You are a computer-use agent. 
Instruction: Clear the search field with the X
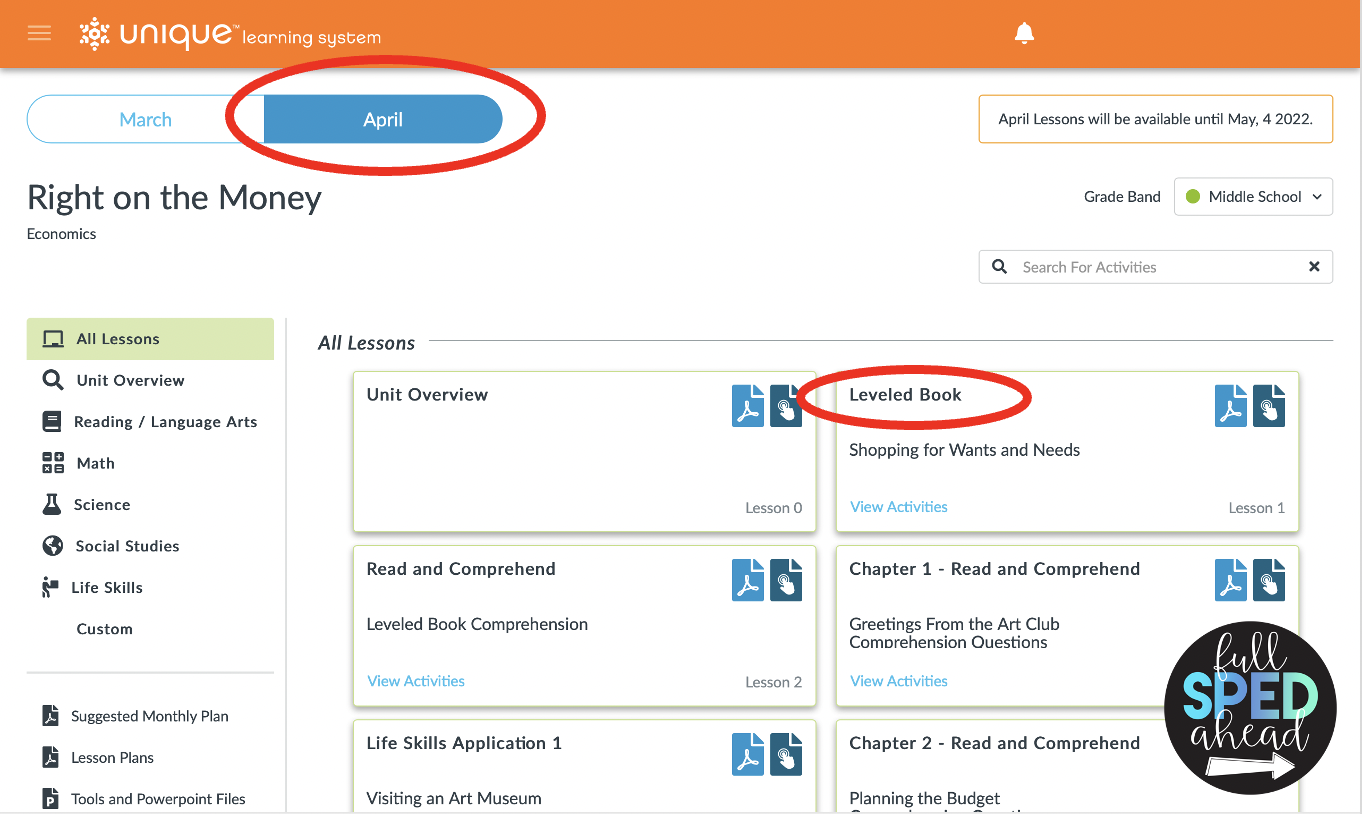[1314, 266]
